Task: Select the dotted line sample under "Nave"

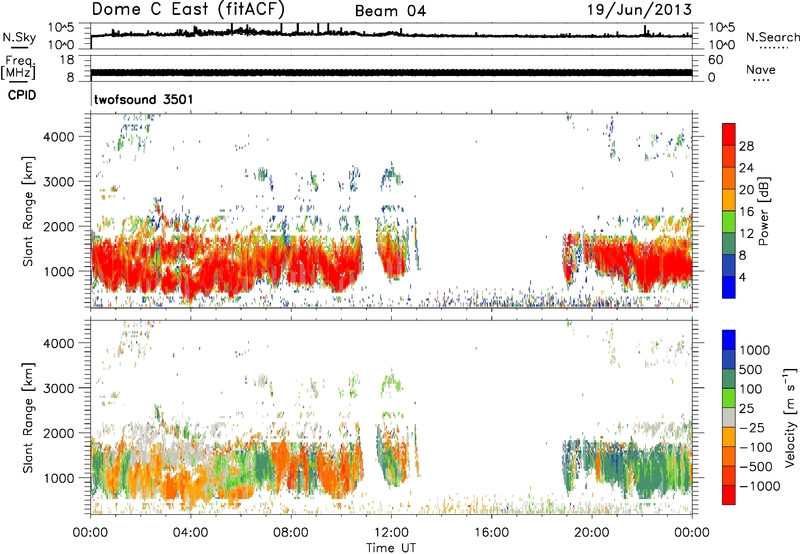Action: tap(761, 80)
